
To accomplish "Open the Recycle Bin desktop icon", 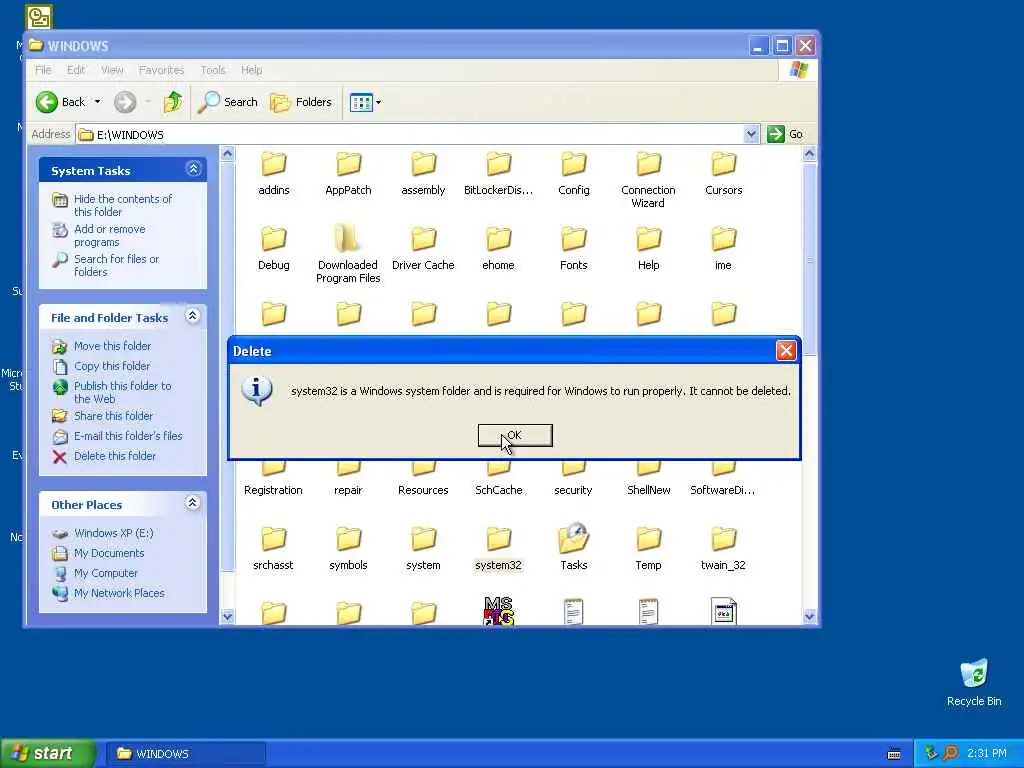I will click(974, 683).
